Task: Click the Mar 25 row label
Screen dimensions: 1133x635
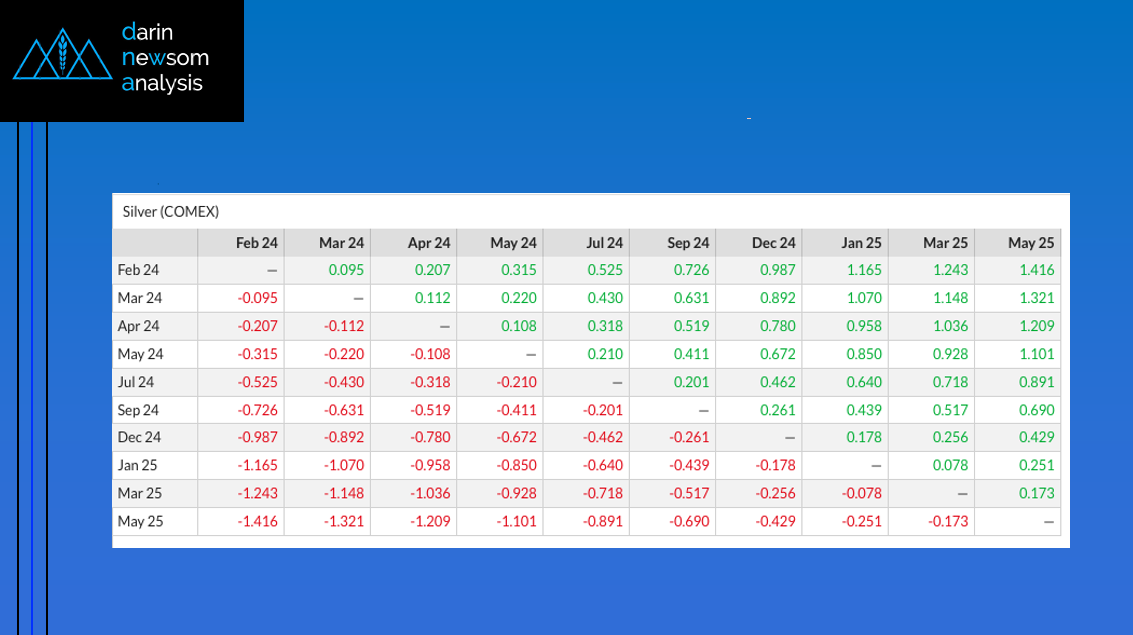Action: (x=139, y=494)
